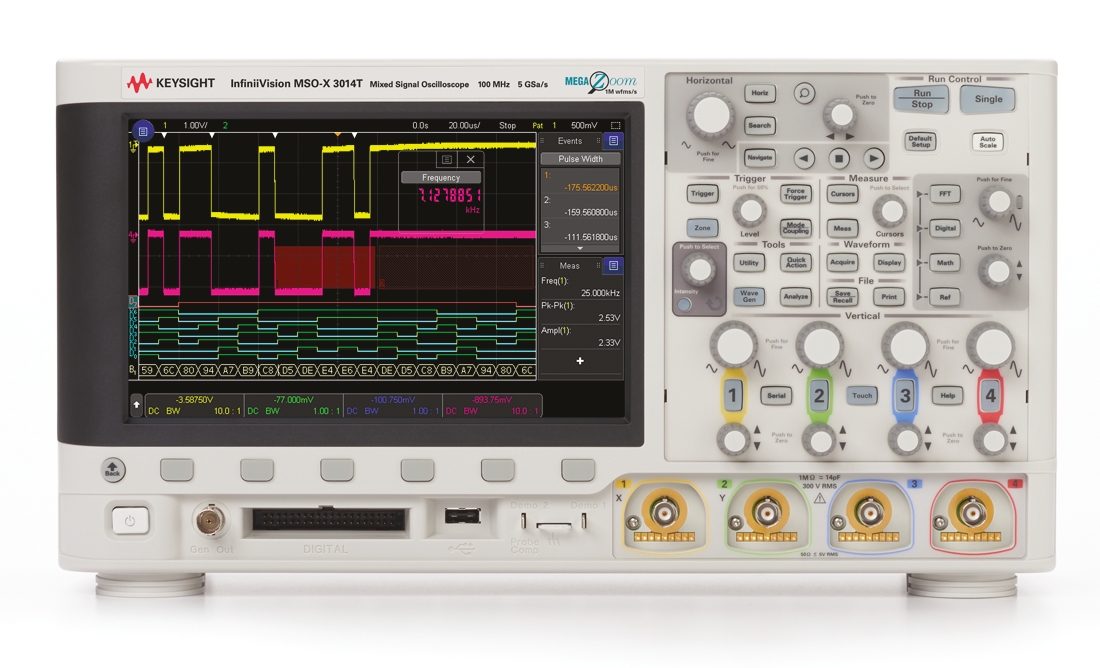The image size is (1100, 668).
Task: Navigate forward with the right arrow key
Action: [x=873, y=159]
